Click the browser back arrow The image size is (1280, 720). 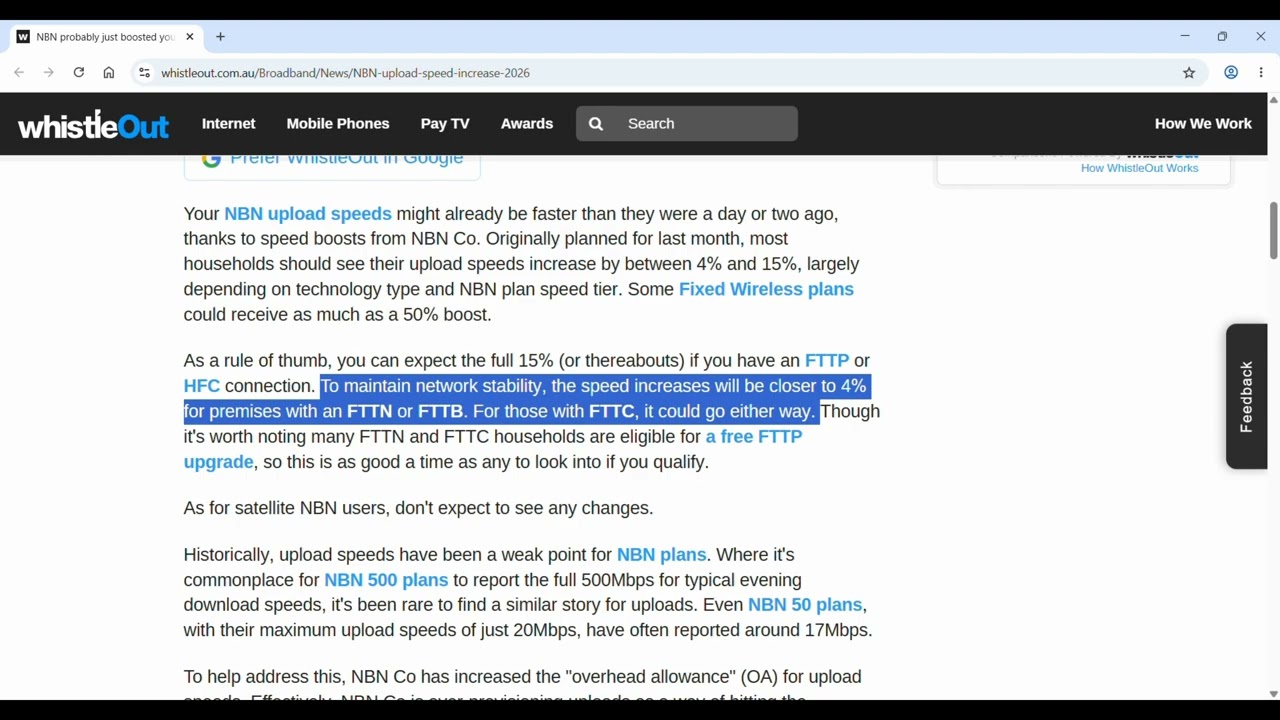pos(19,73)
